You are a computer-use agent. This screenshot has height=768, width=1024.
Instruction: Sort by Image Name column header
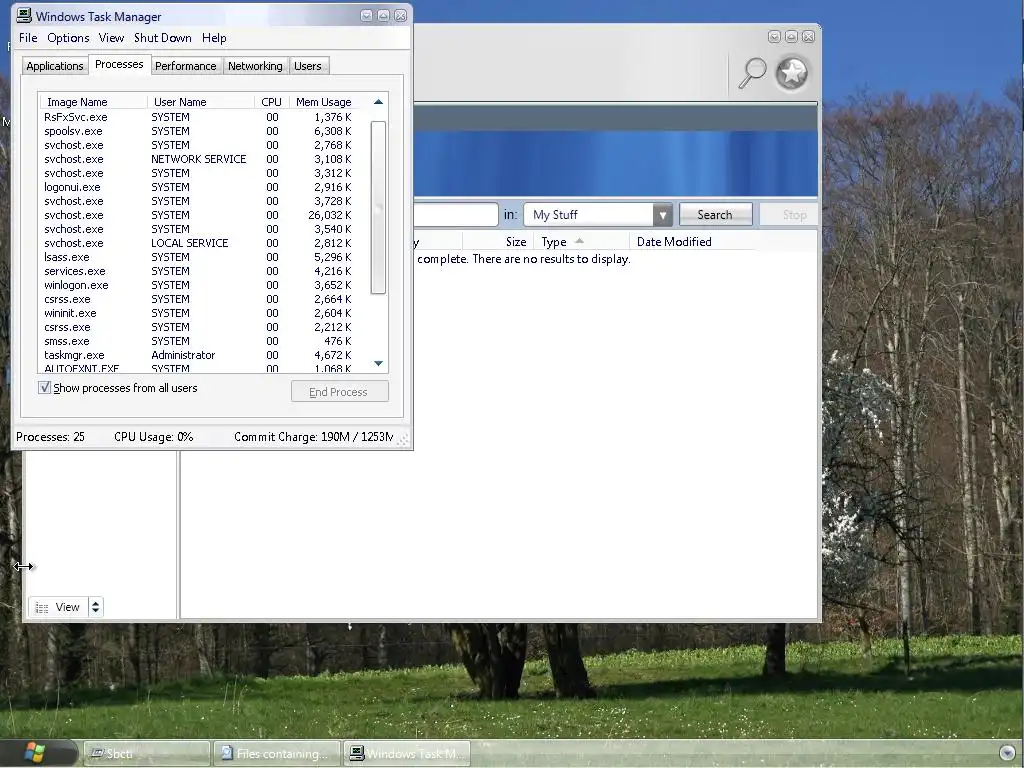93,102
